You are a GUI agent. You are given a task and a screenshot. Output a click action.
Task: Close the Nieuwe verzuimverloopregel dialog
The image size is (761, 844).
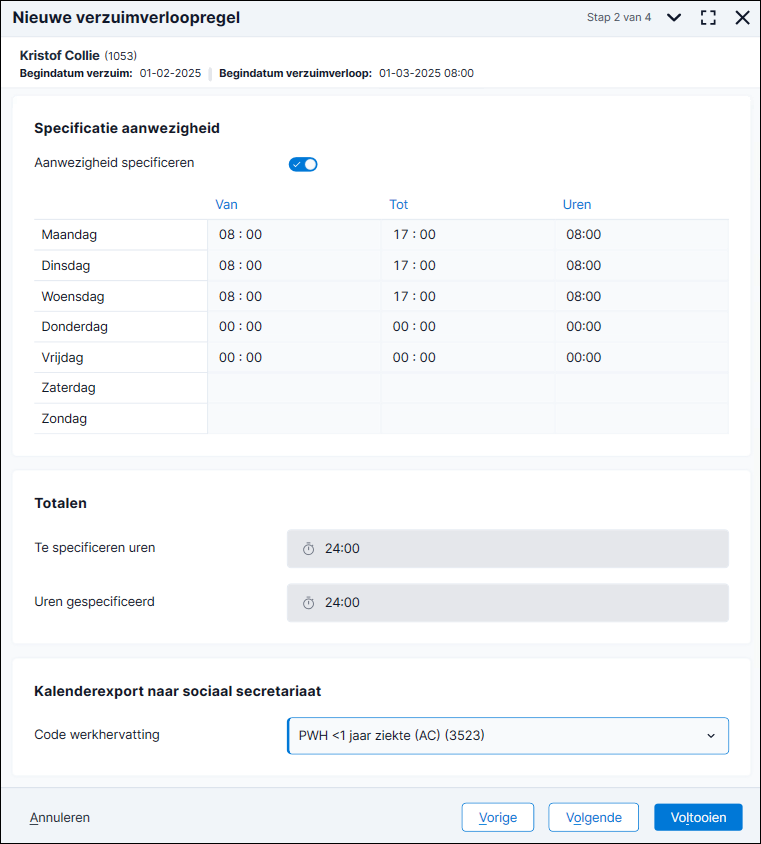742,18
